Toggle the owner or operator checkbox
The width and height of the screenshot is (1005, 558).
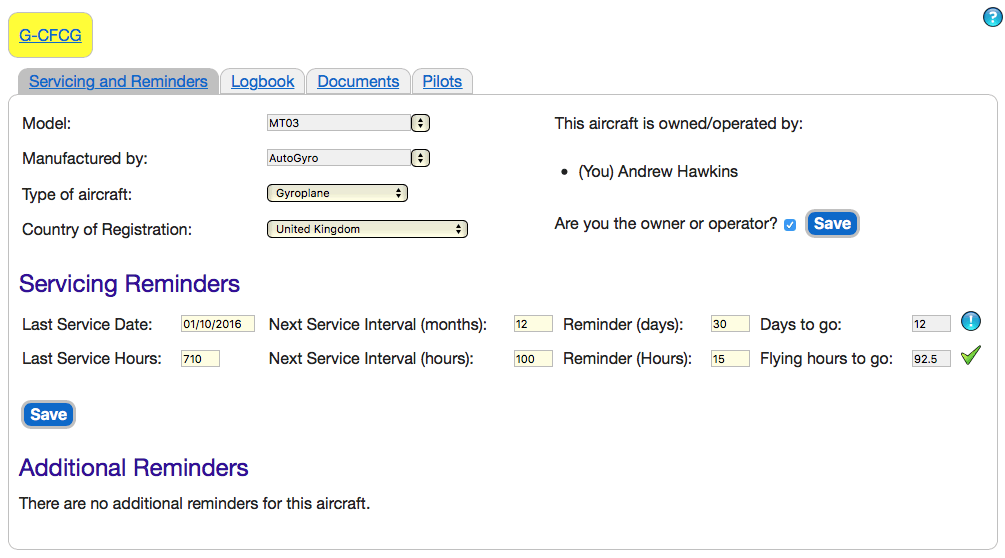pyautogui.click(x=790, y=225)
